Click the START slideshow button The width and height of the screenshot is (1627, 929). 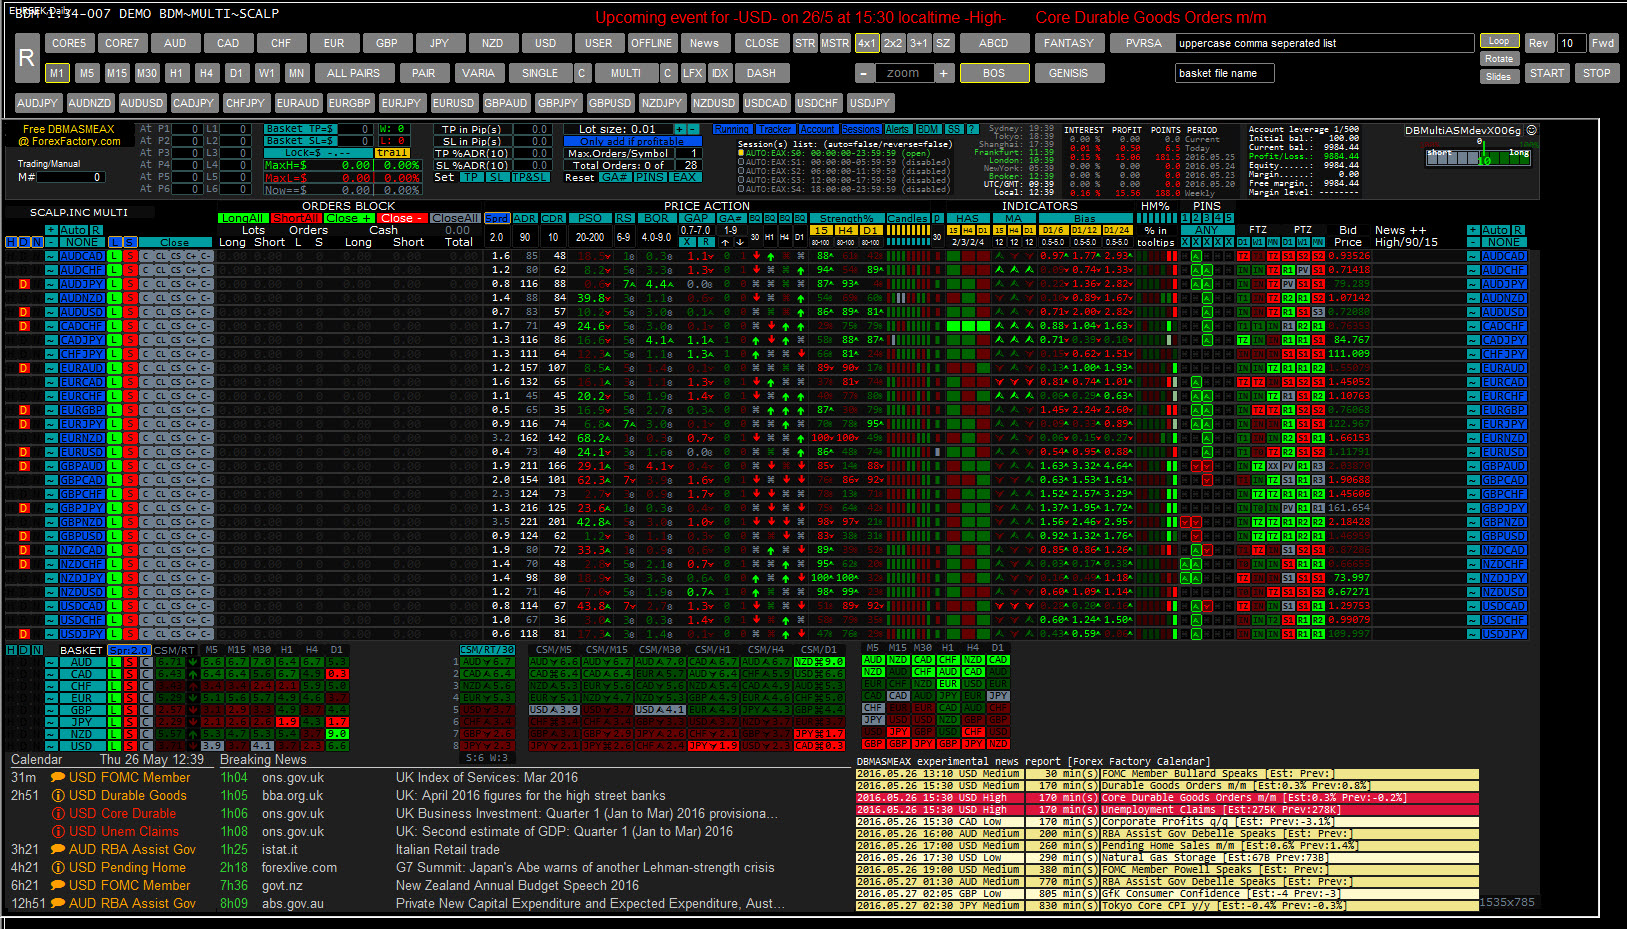pos(1547,73)
